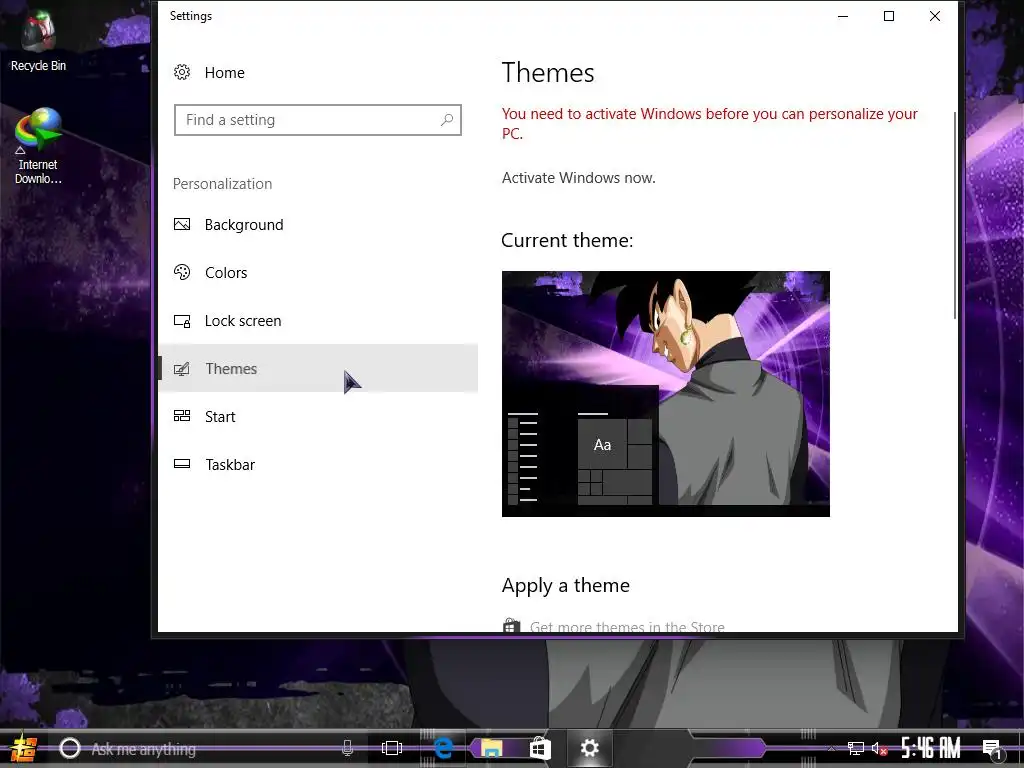Click the Cortana circle icon
The height and width of the screenshot is (768, 1024).
[70, 748]
